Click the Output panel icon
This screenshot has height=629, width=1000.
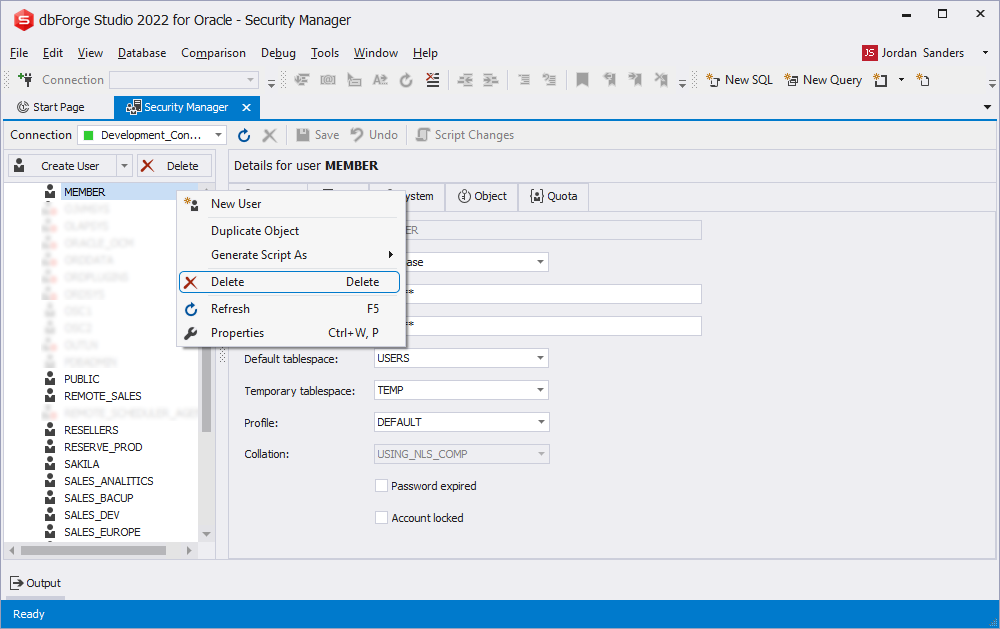(17, 583)
